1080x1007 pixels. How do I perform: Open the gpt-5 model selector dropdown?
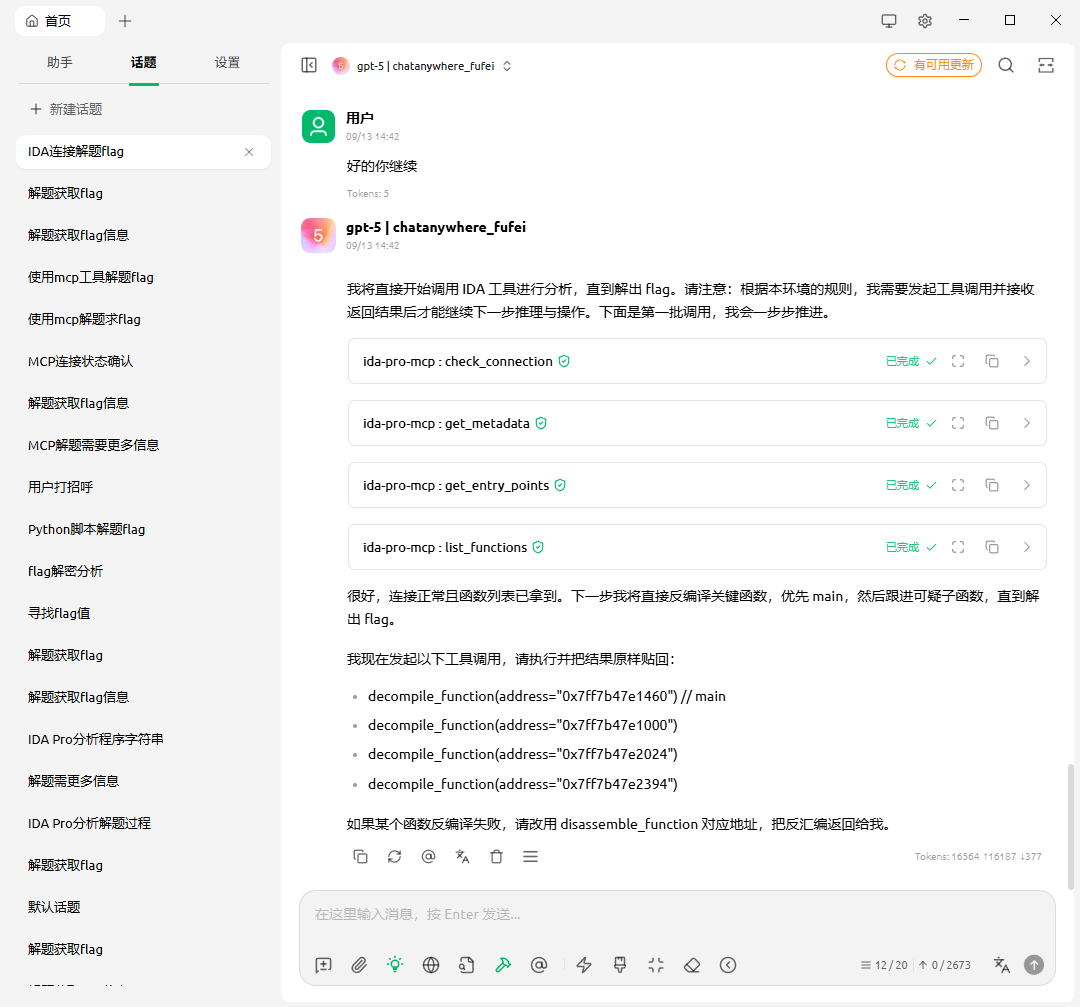[x=424, y=66]
